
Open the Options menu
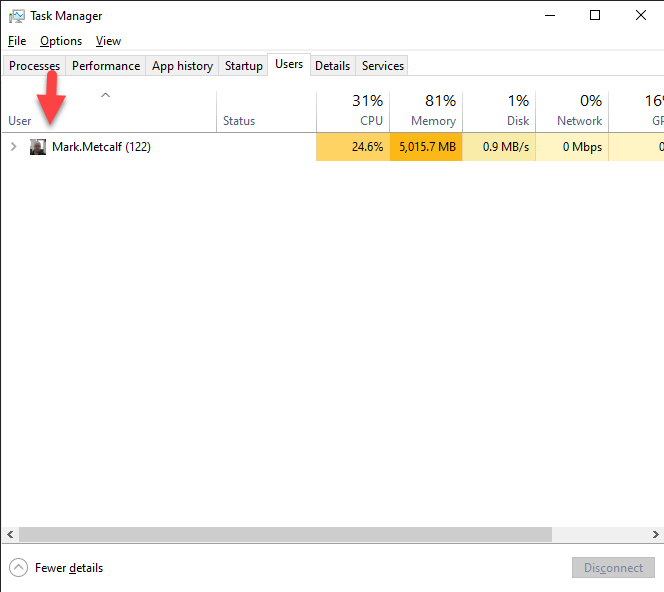[x=61, y=41]
